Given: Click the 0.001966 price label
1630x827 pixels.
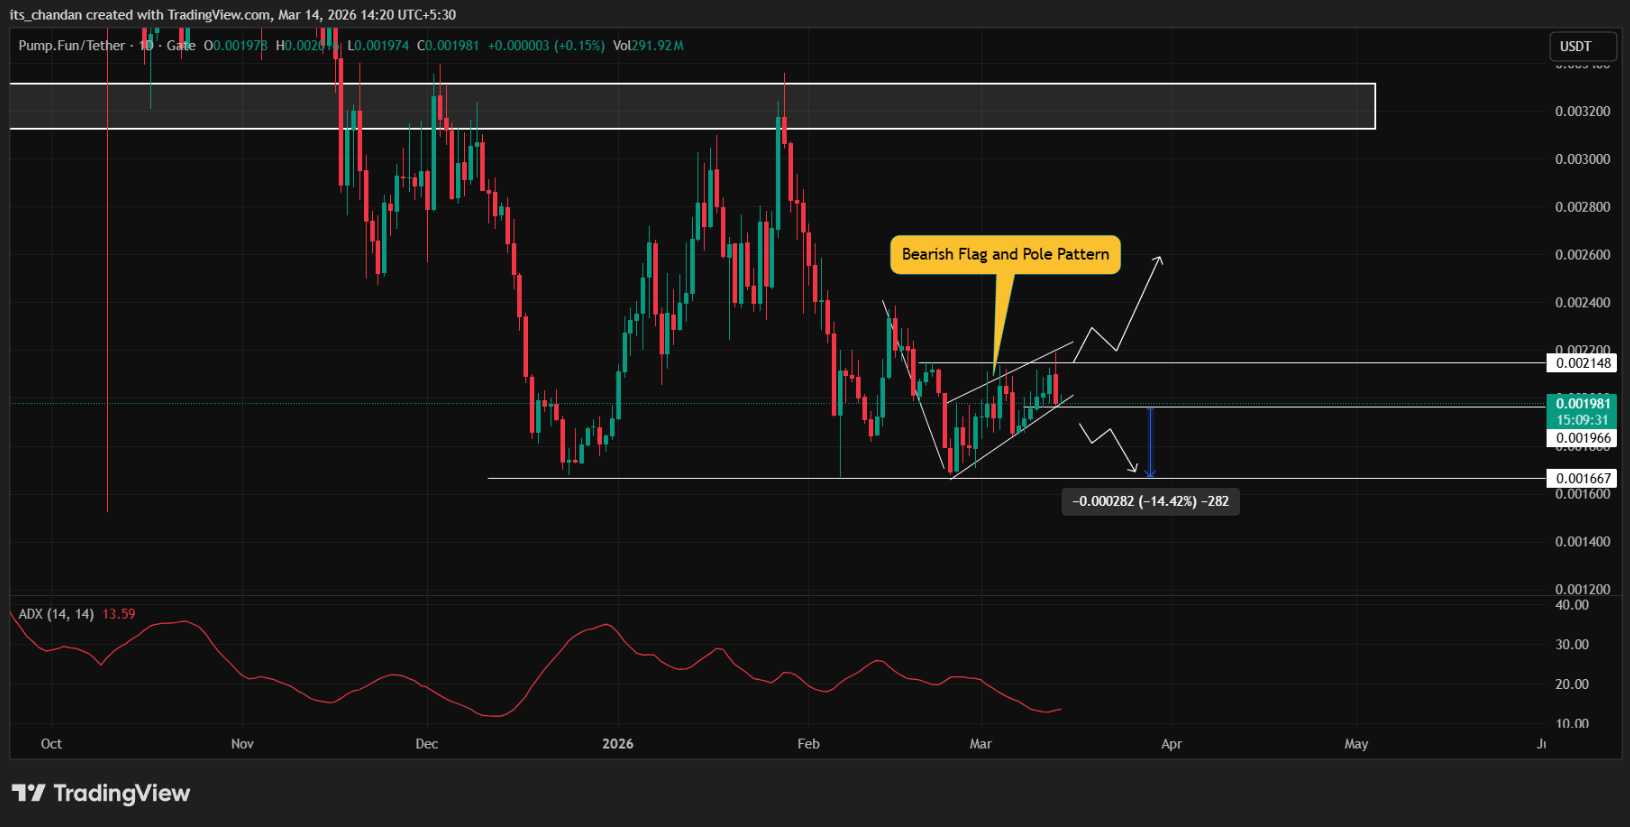Looking at the screenshot, I should tap(1582, 438).
